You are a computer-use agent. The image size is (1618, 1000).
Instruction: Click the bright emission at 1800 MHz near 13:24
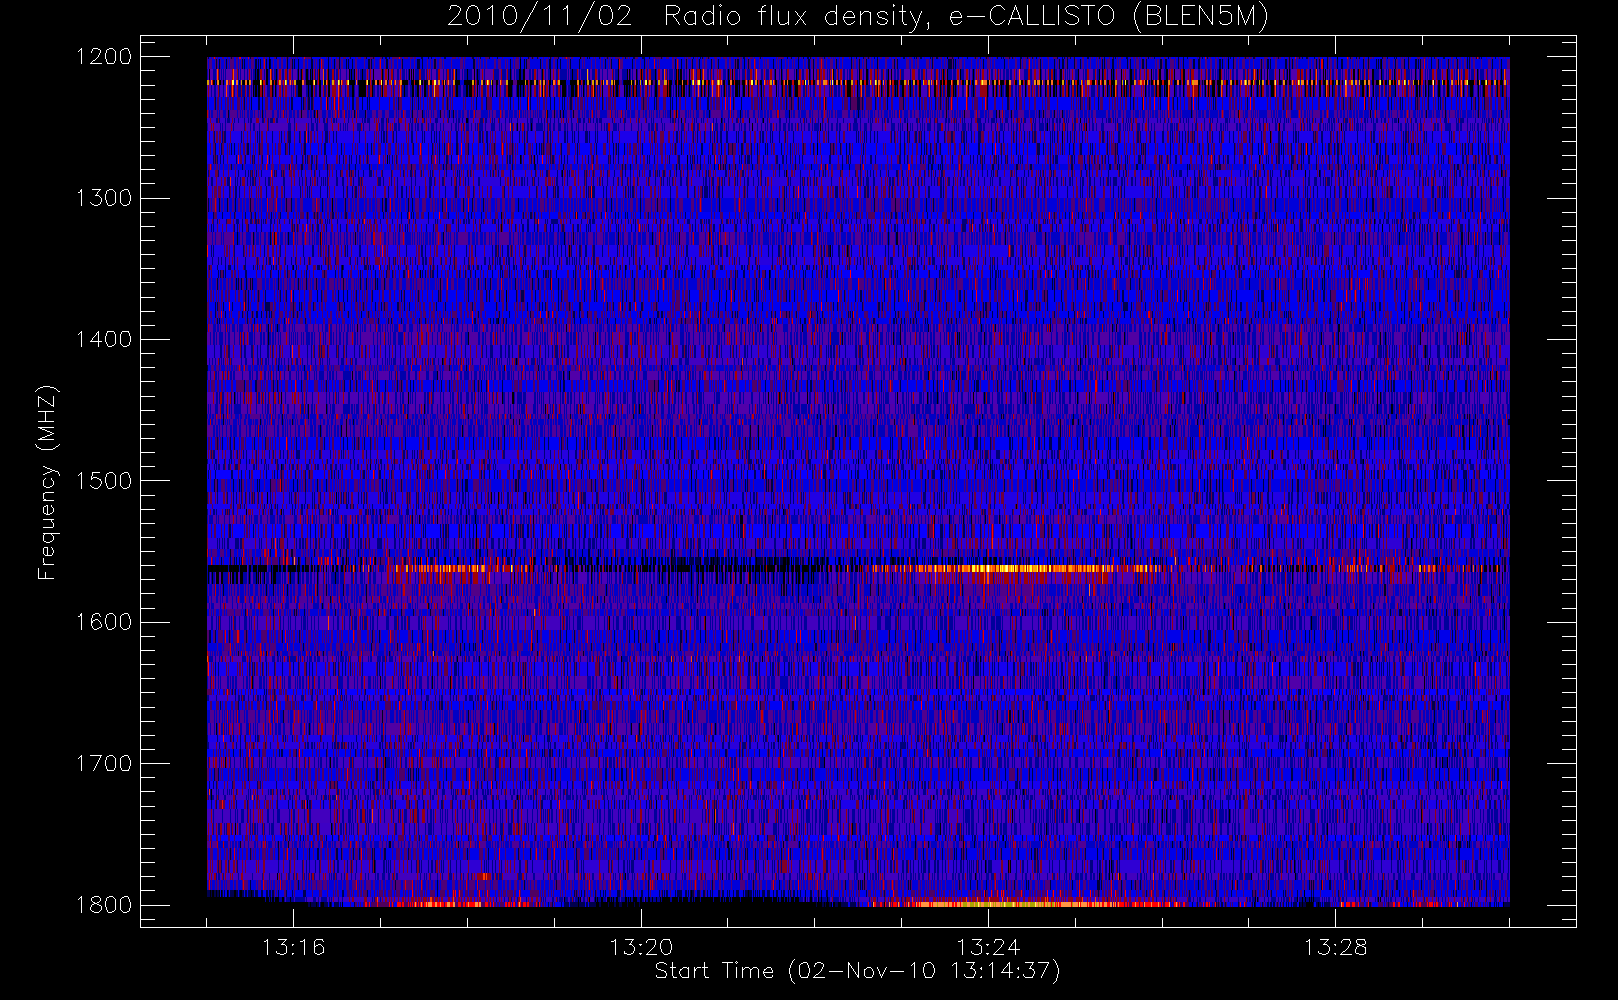(x=1015, y=904)
